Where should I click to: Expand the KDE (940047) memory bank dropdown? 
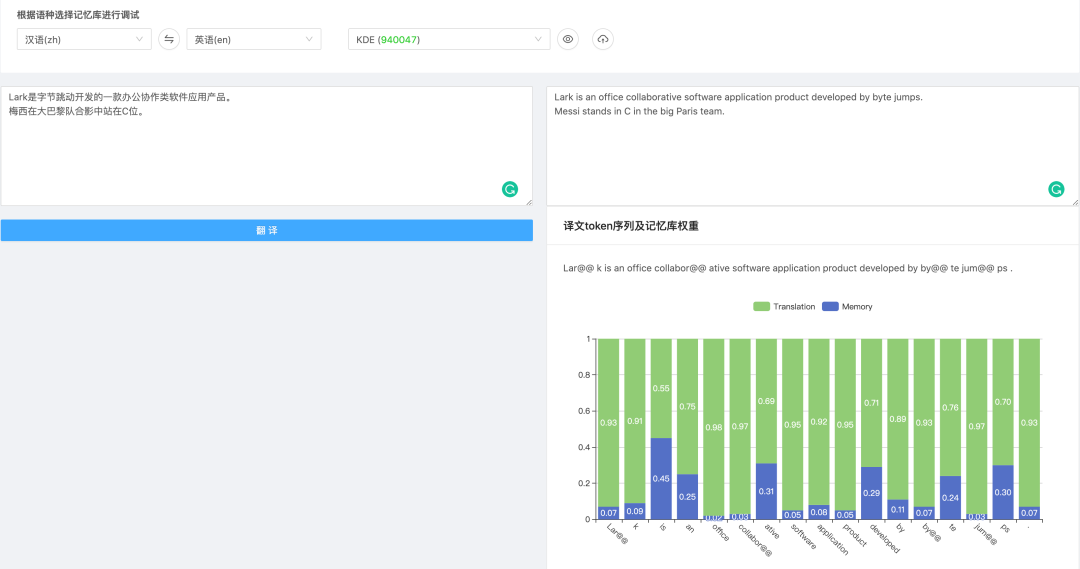[x=448, y=39]
